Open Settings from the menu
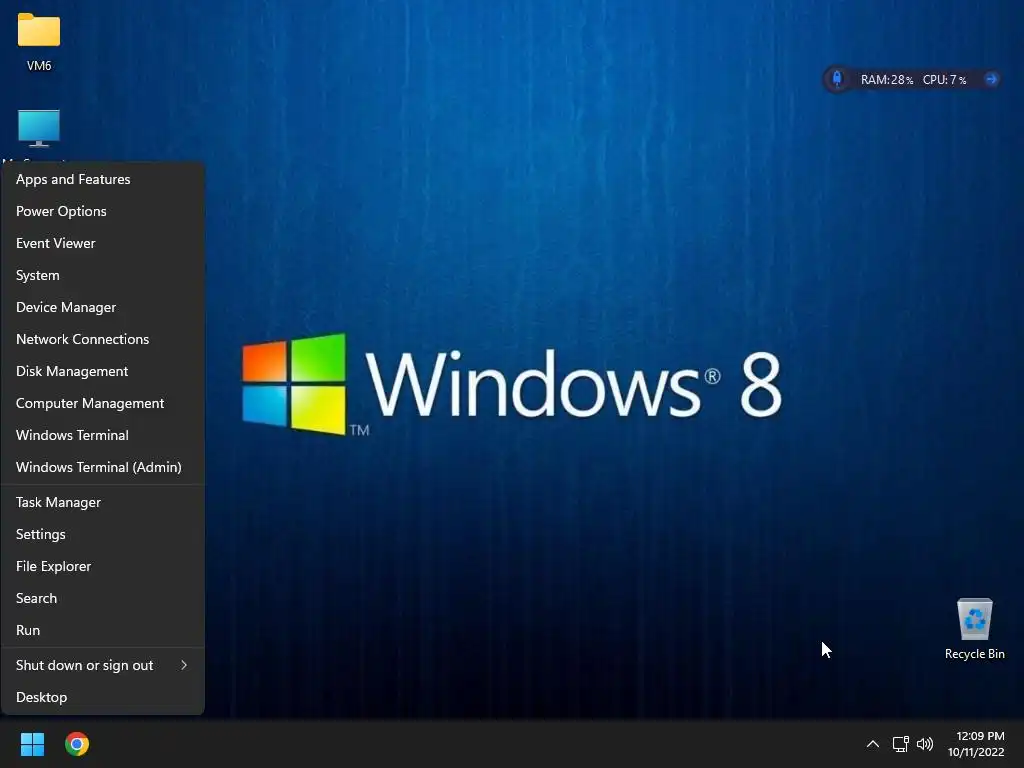The height and width of the screenshot is (768, 1024). pos(103,534)
